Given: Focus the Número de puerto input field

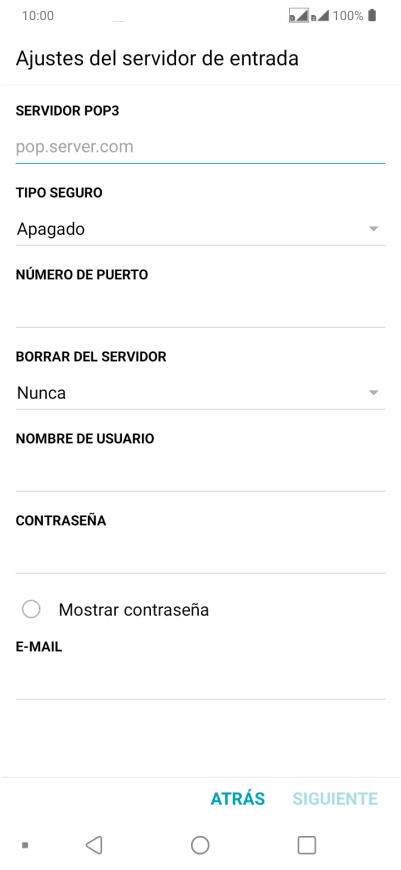Looking at the screenshot, I should [x=200, y=310].
